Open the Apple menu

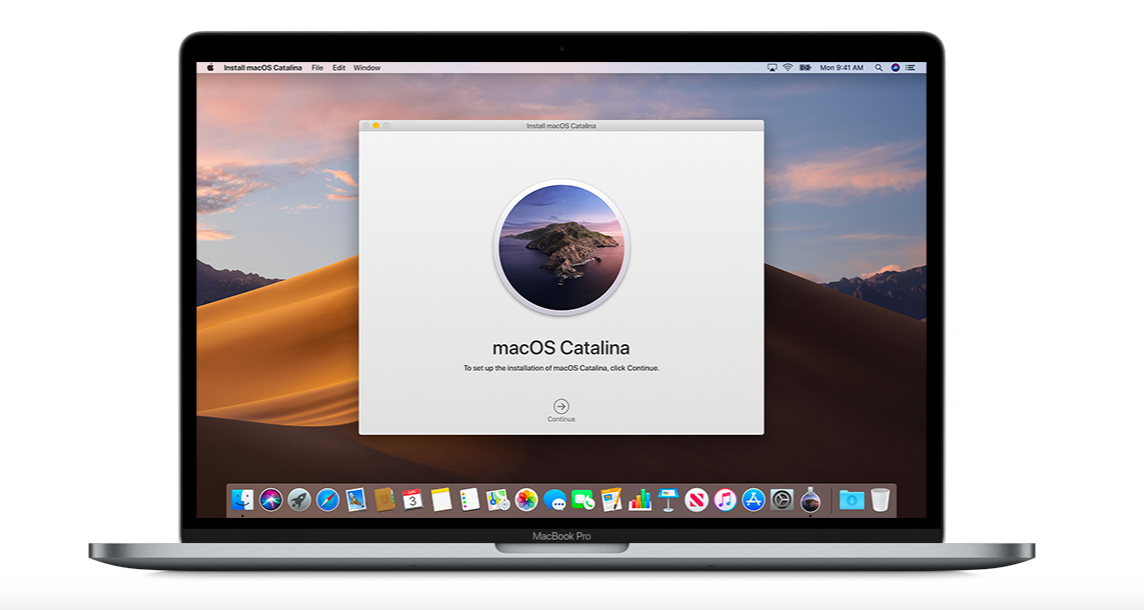point(210,68)
